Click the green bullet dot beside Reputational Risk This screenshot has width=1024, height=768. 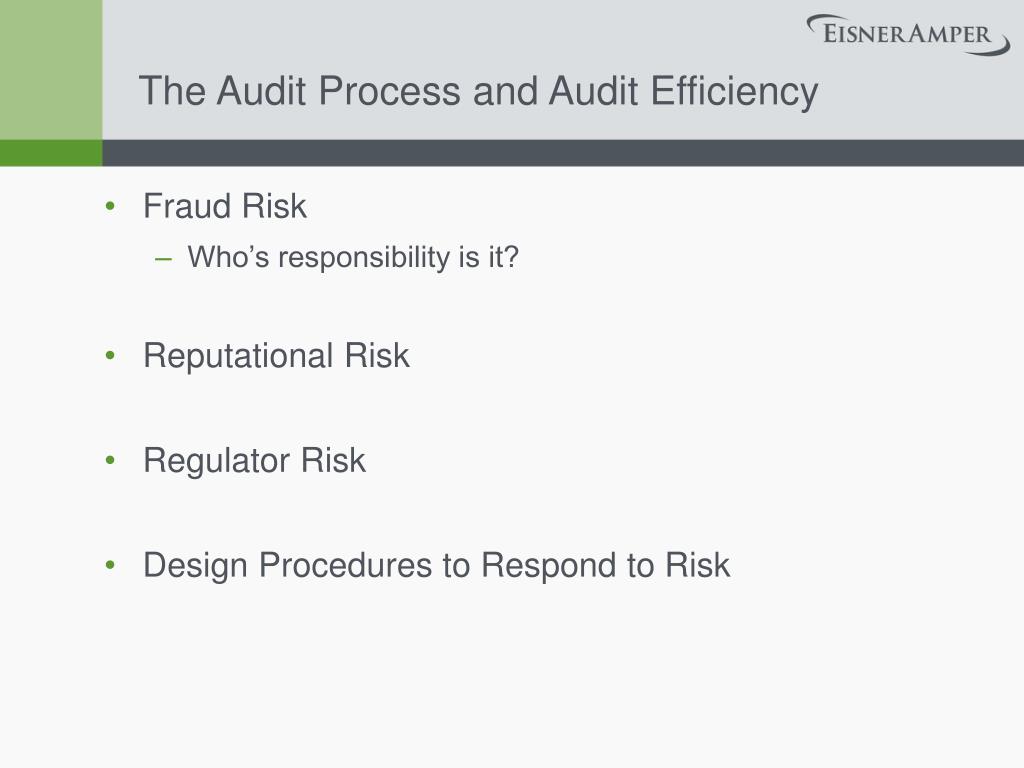pyautogui.click(x=110, y=356)
